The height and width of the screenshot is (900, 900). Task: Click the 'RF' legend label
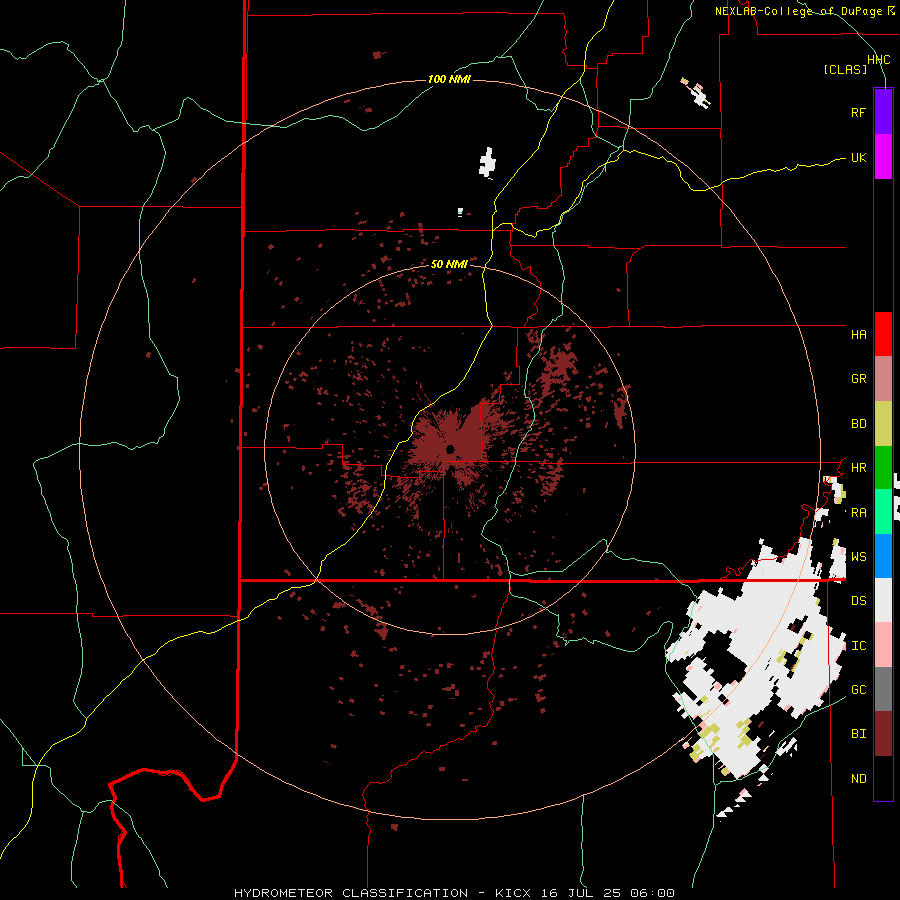[858, 112]
